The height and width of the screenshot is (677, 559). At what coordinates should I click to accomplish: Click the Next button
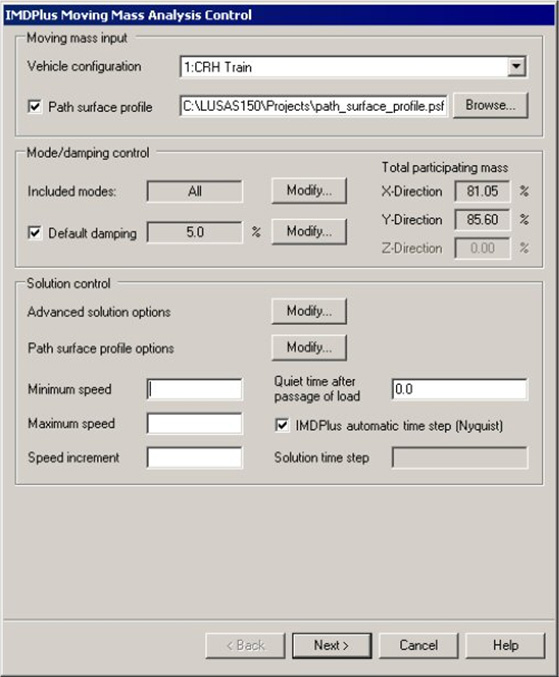click(x=332, y=645)
